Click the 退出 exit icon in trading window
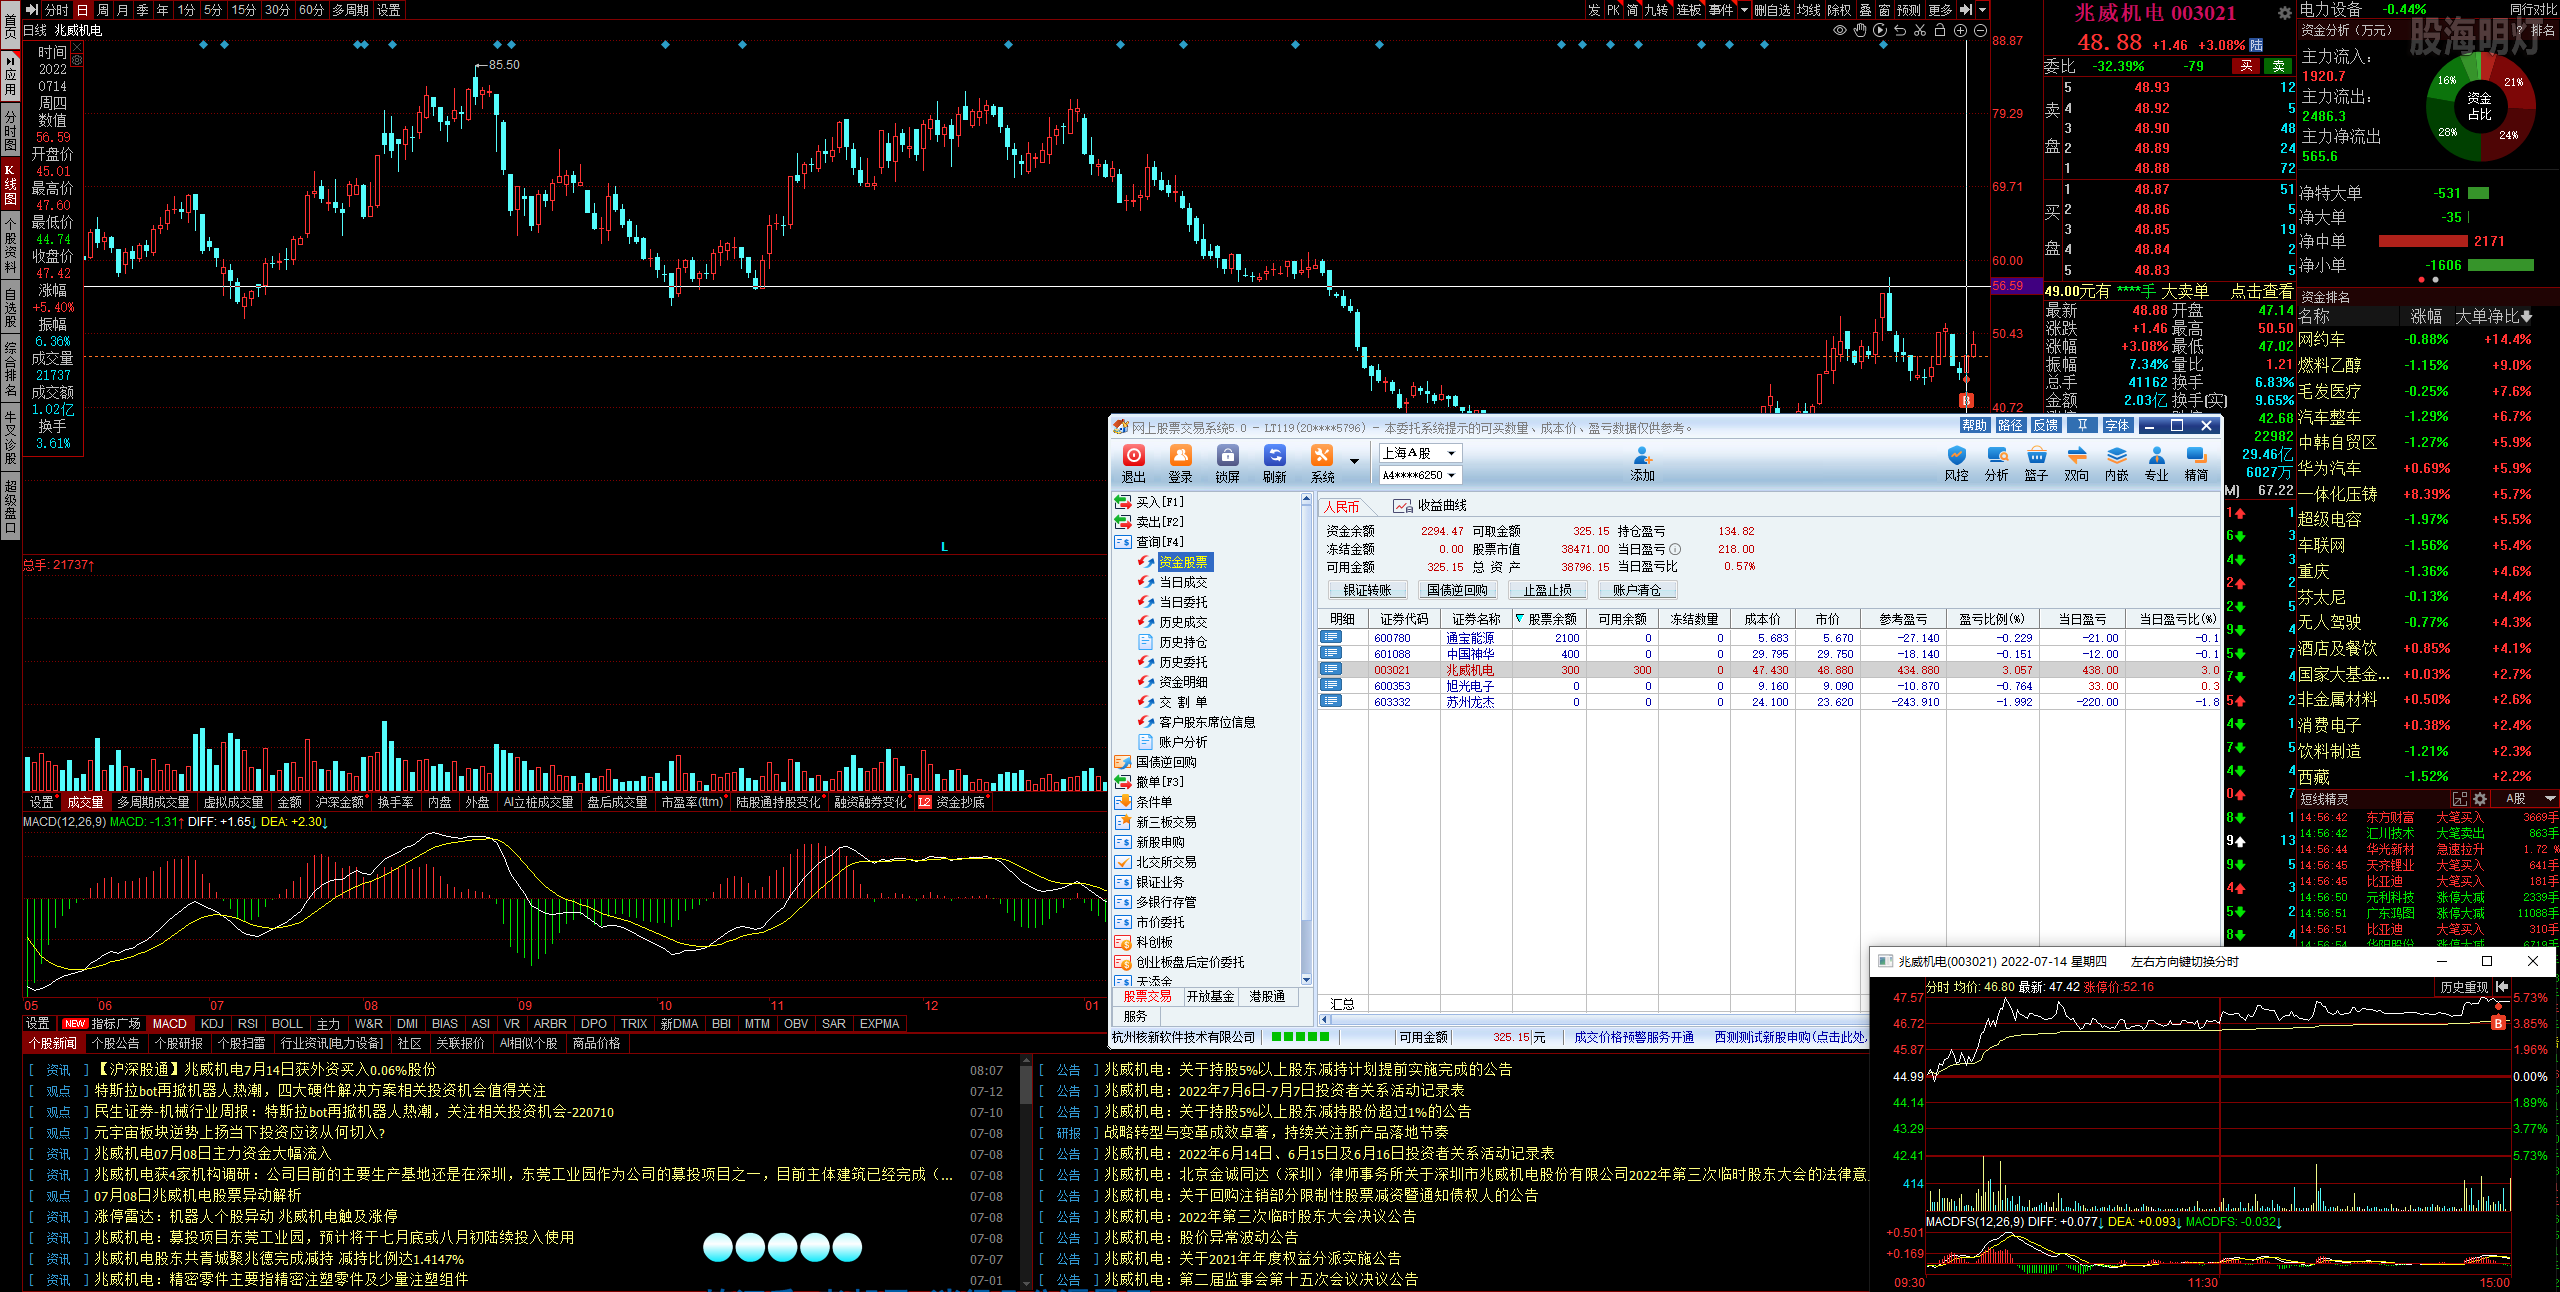This screenshot has height=1292, width=2560. [x=1133, y=464]
